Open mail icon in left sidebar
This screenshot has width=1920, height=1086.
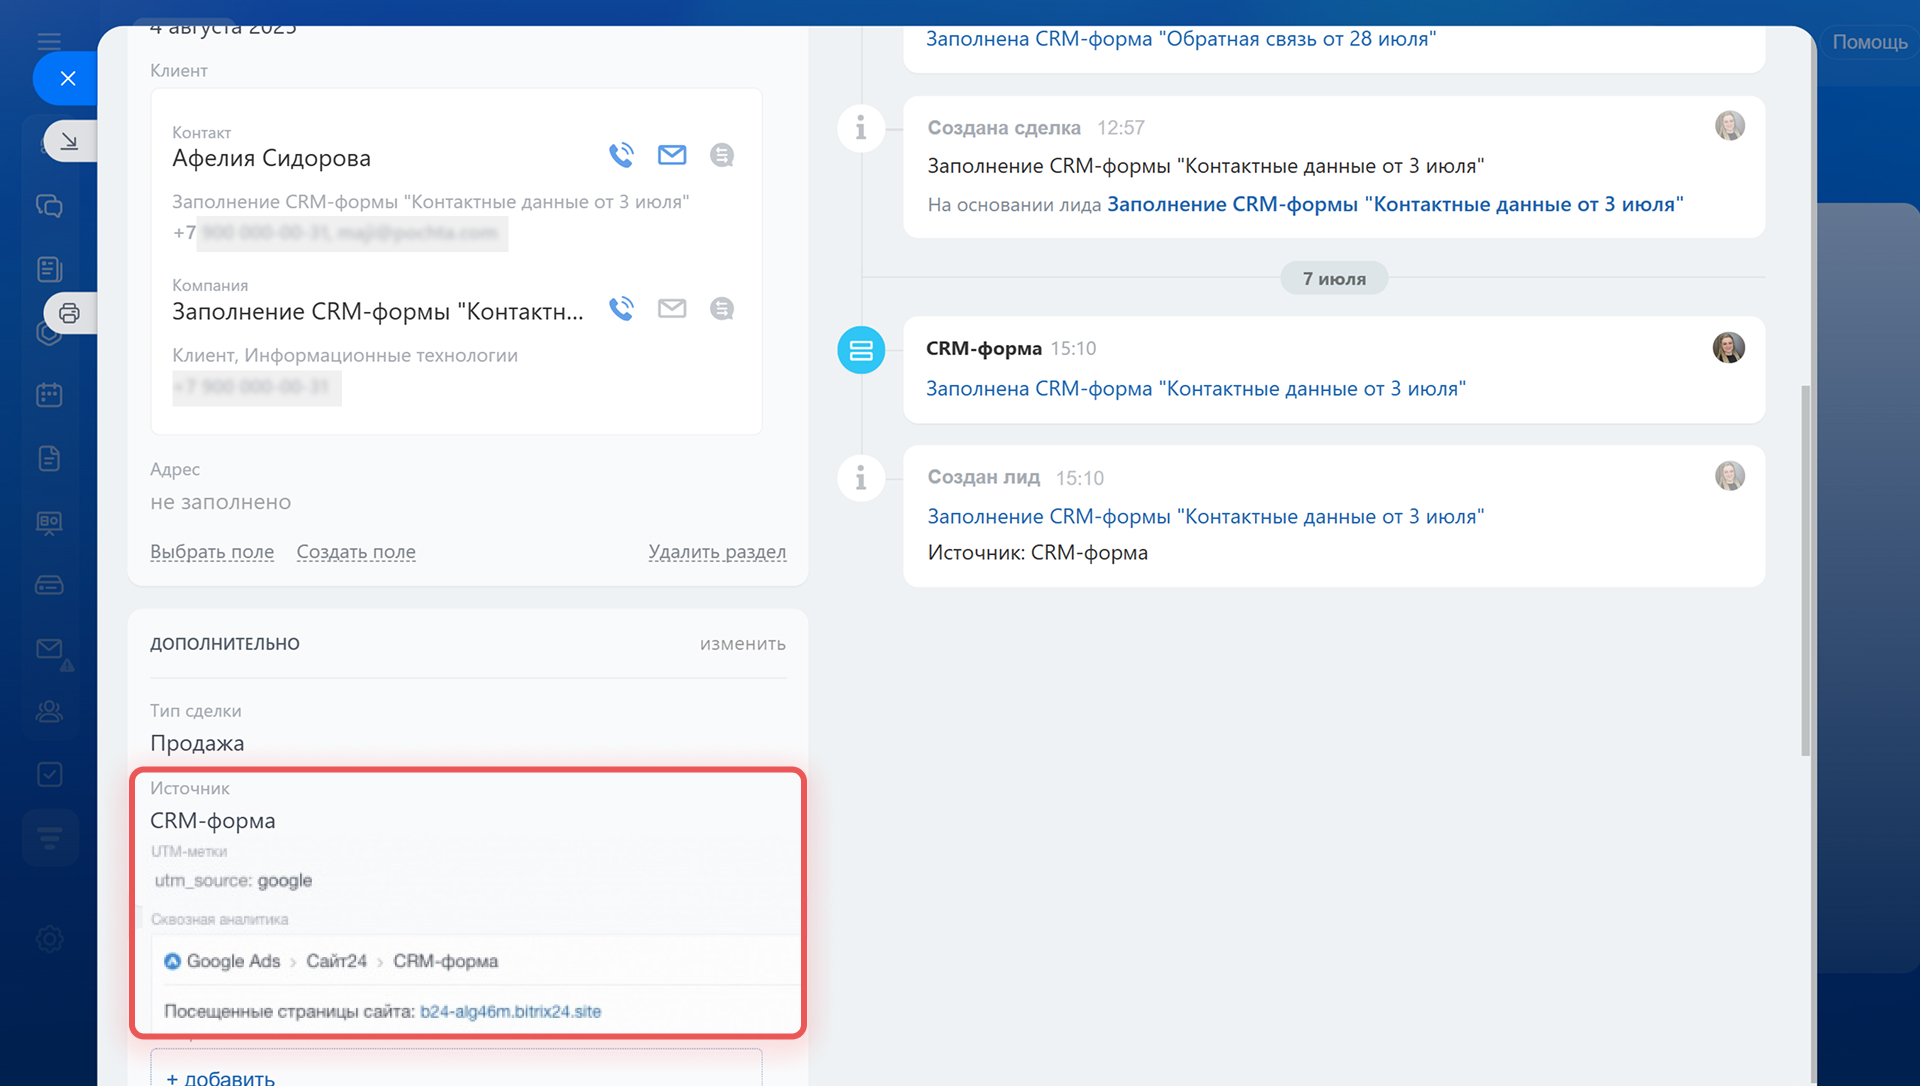[x=49, y=649]
